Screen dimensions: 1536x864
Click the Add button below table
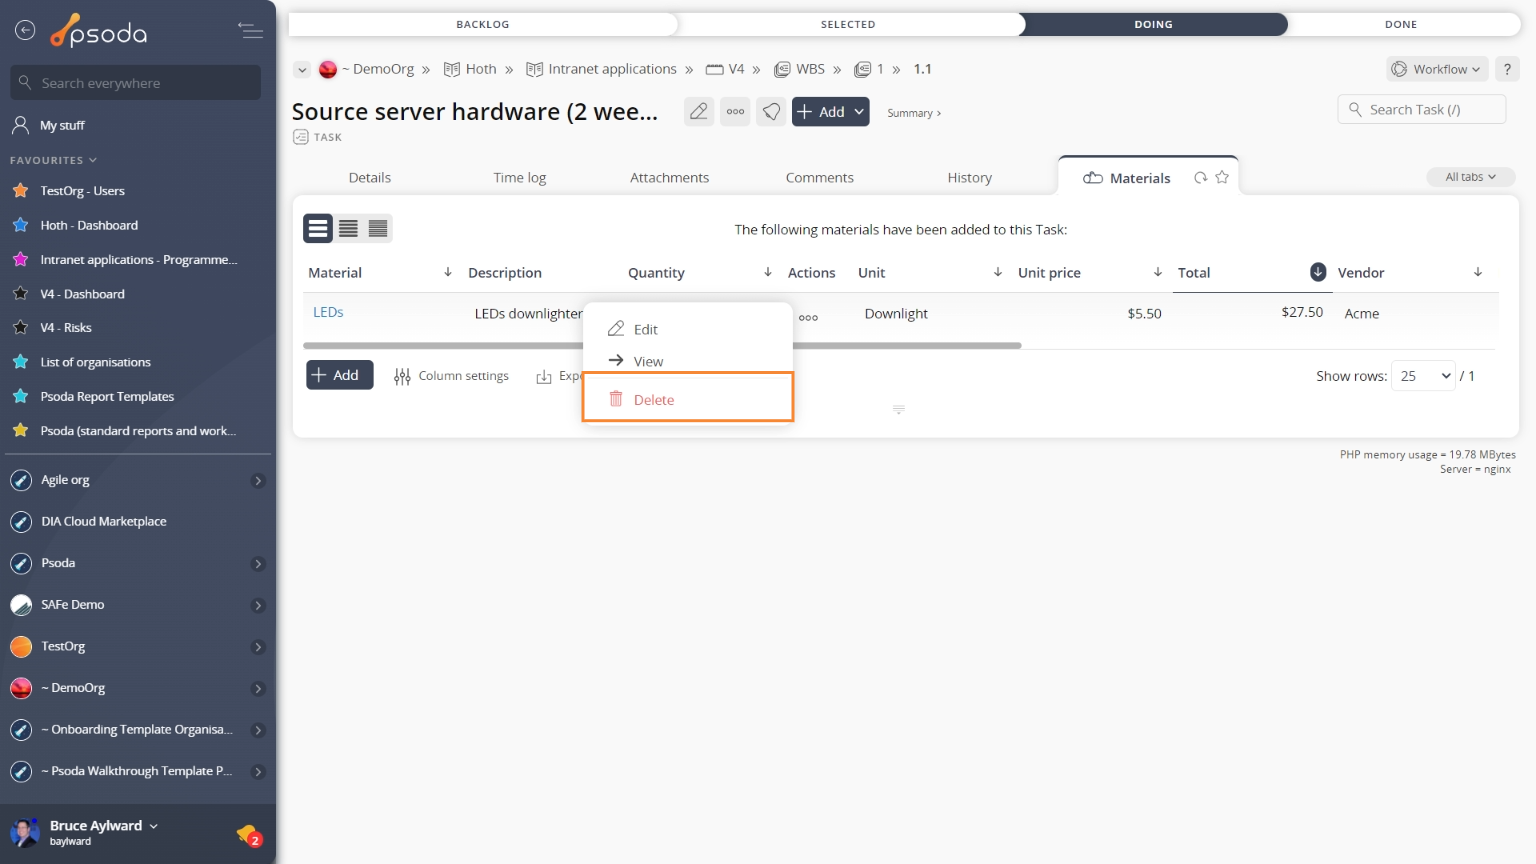pos(339,375)
